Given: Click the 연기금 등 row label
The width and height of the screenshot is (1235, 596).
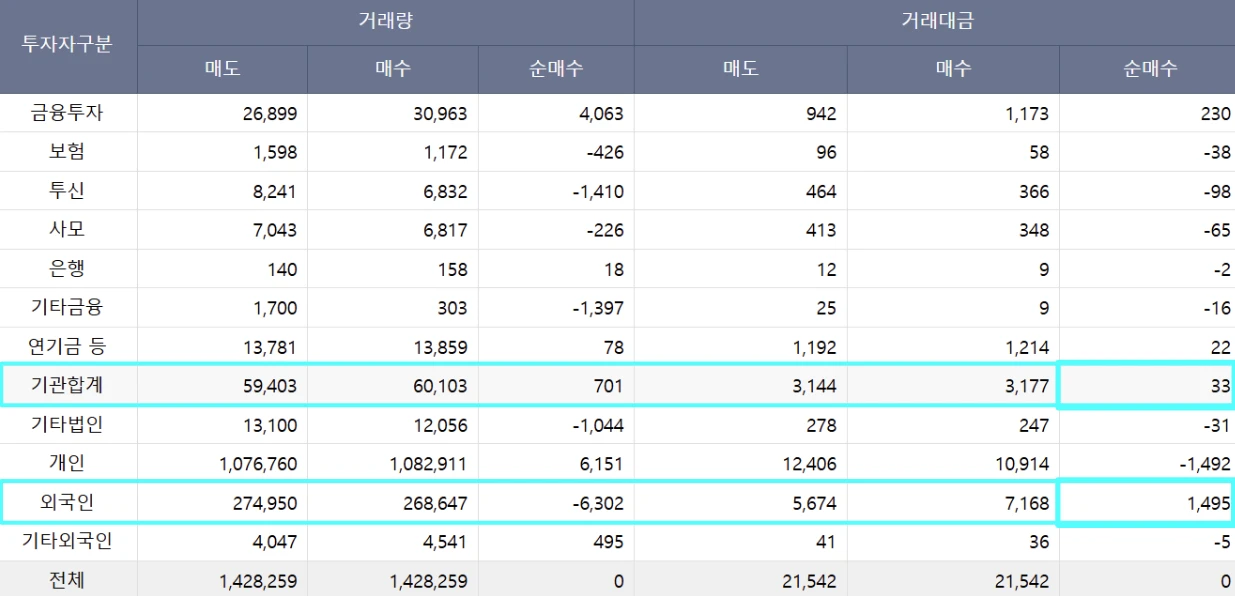Looking at the screenshot, I should (x=67, y=347).
